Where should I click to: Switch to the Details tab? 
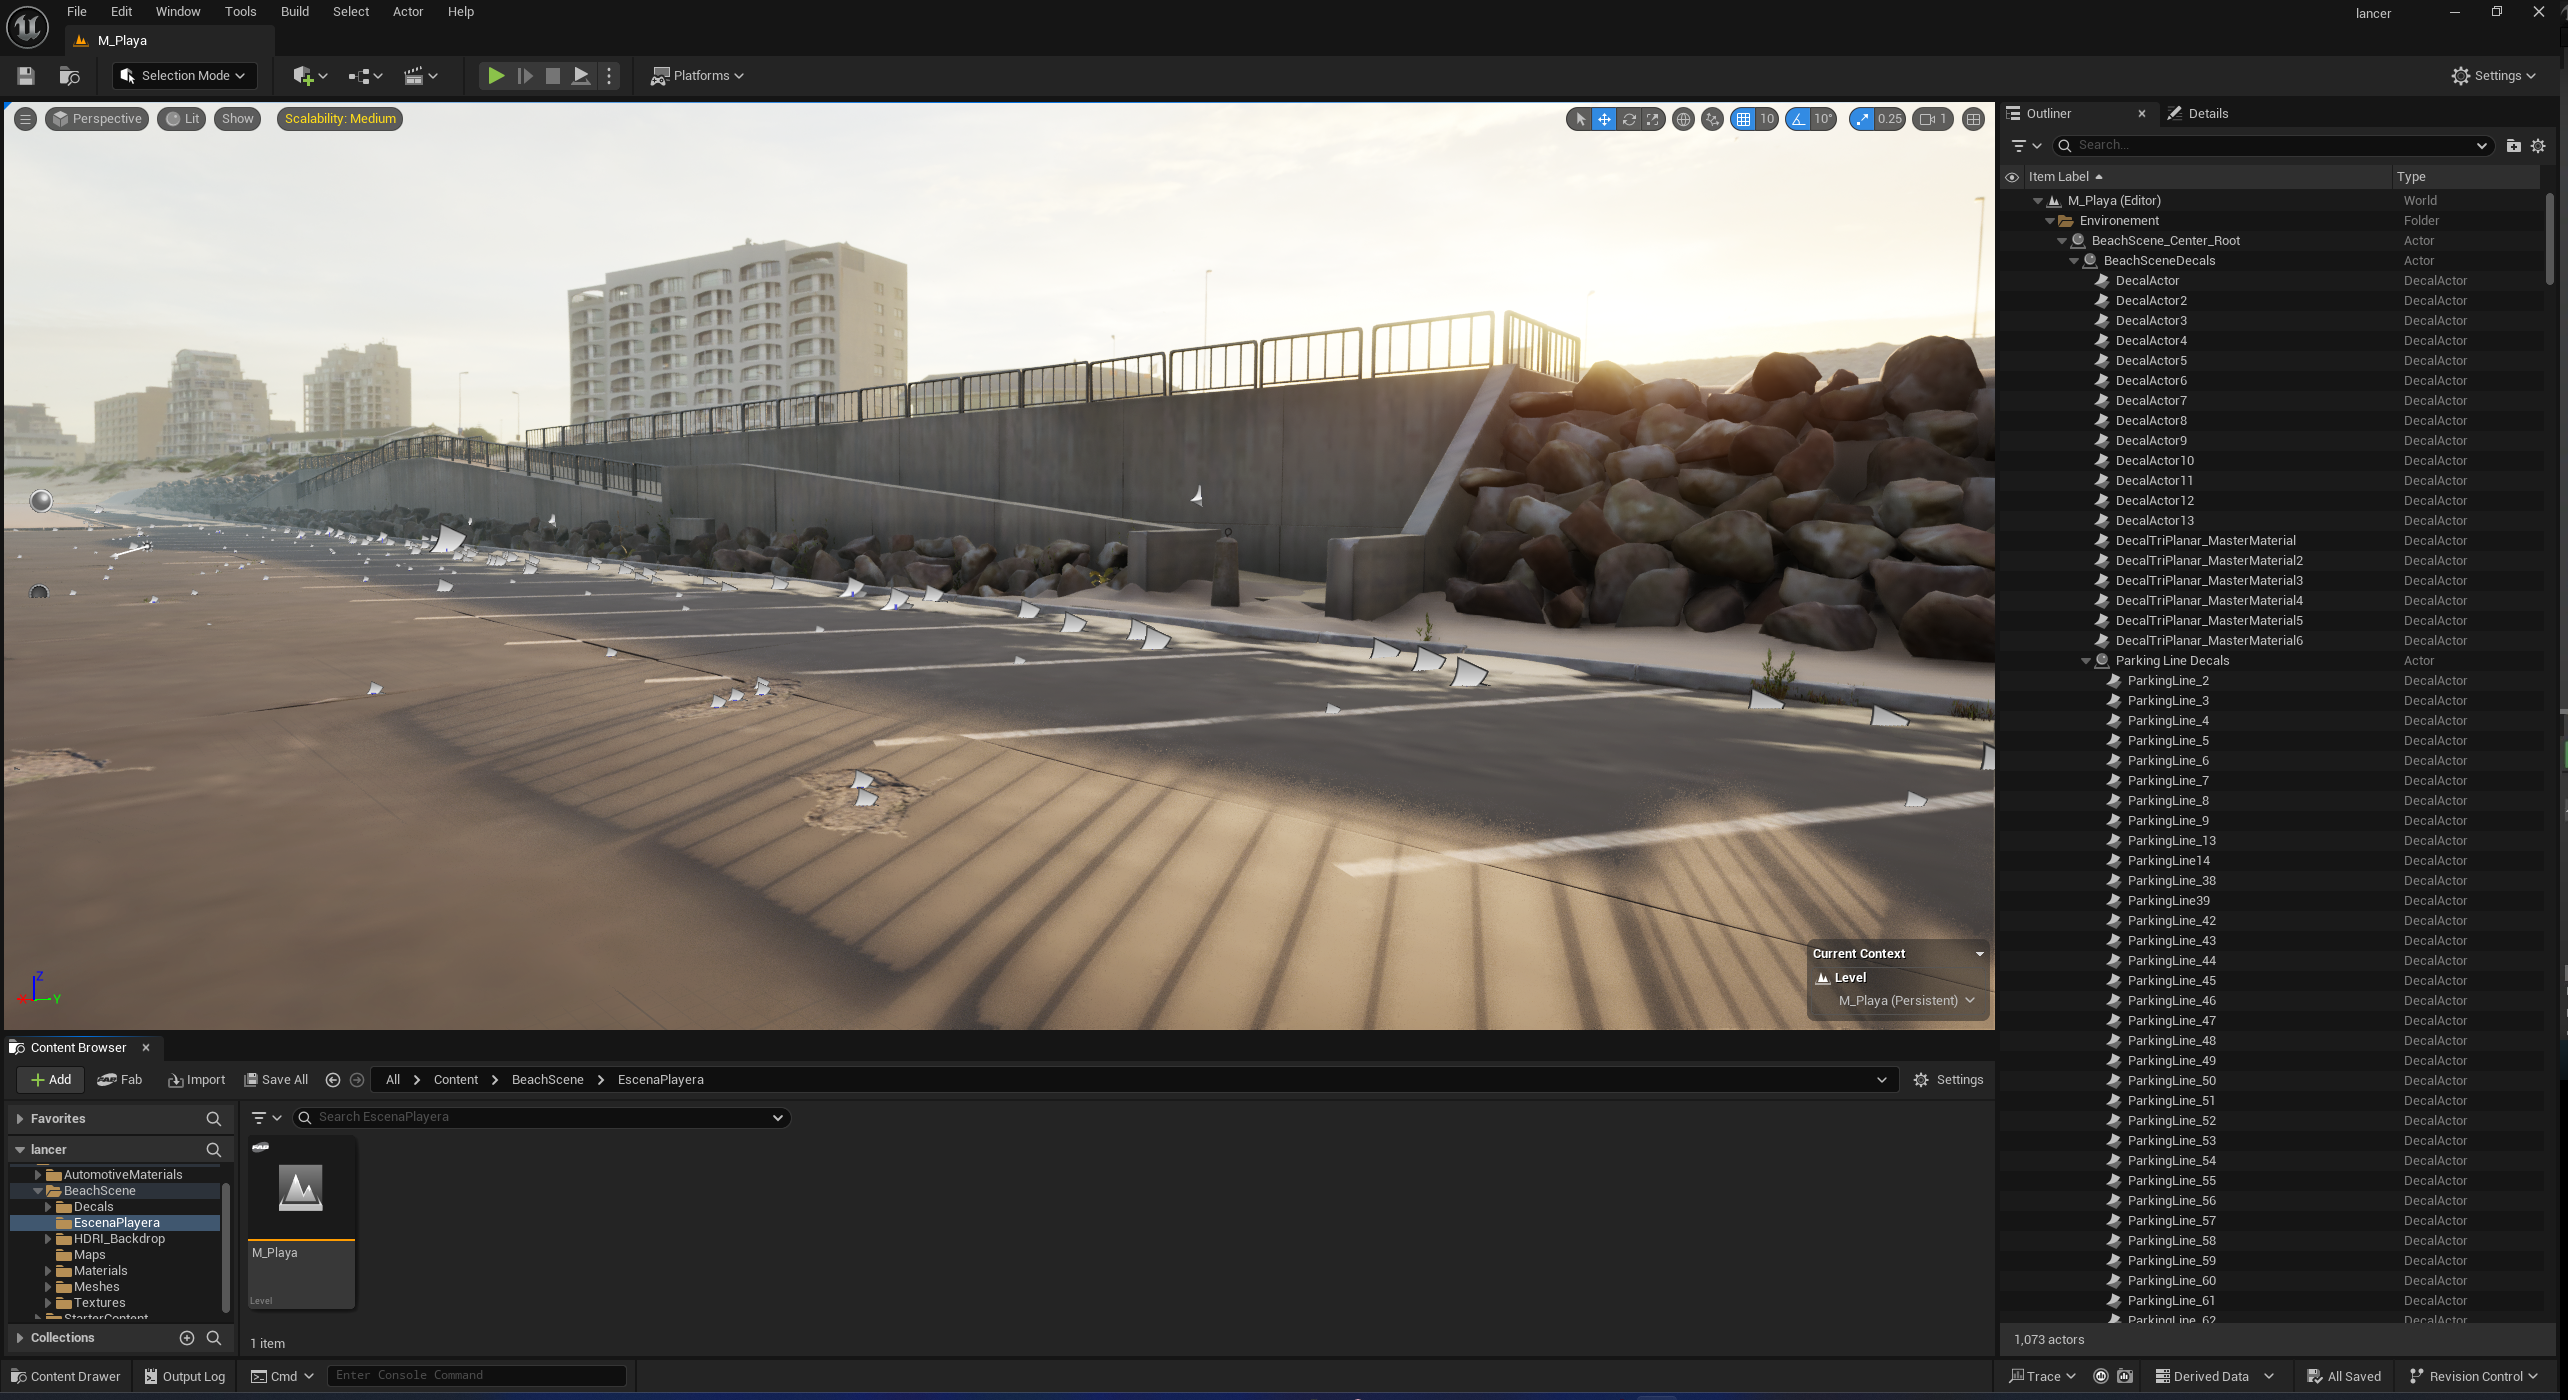pyautogui.click(x=2198, y=114)
